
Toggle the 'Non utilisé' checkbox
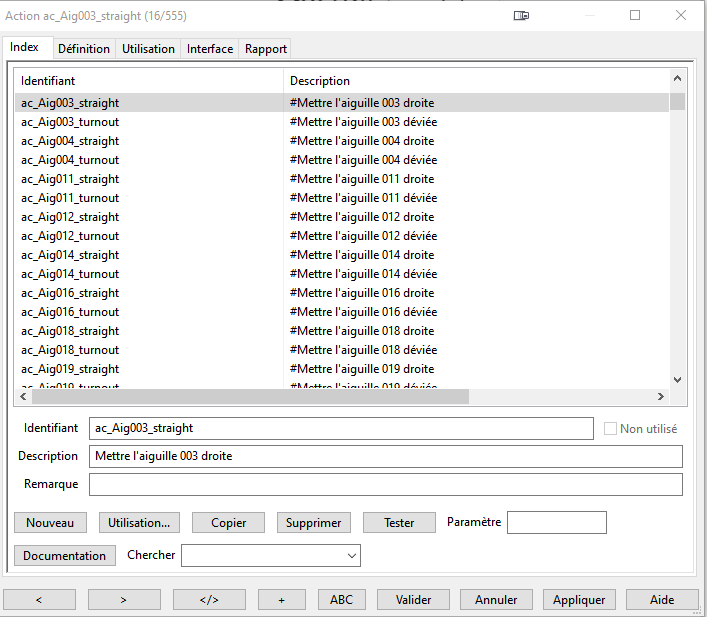coord(611,429)
